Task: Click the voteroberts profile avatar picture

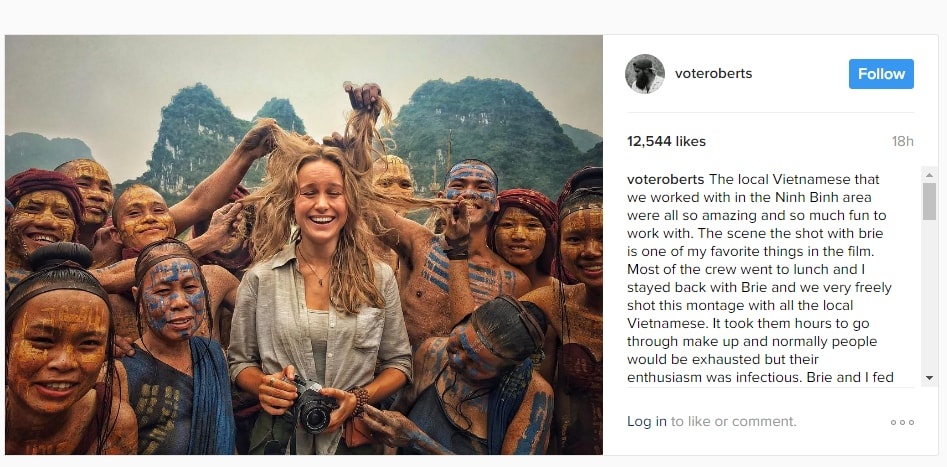Action: (x=645, y=74)
